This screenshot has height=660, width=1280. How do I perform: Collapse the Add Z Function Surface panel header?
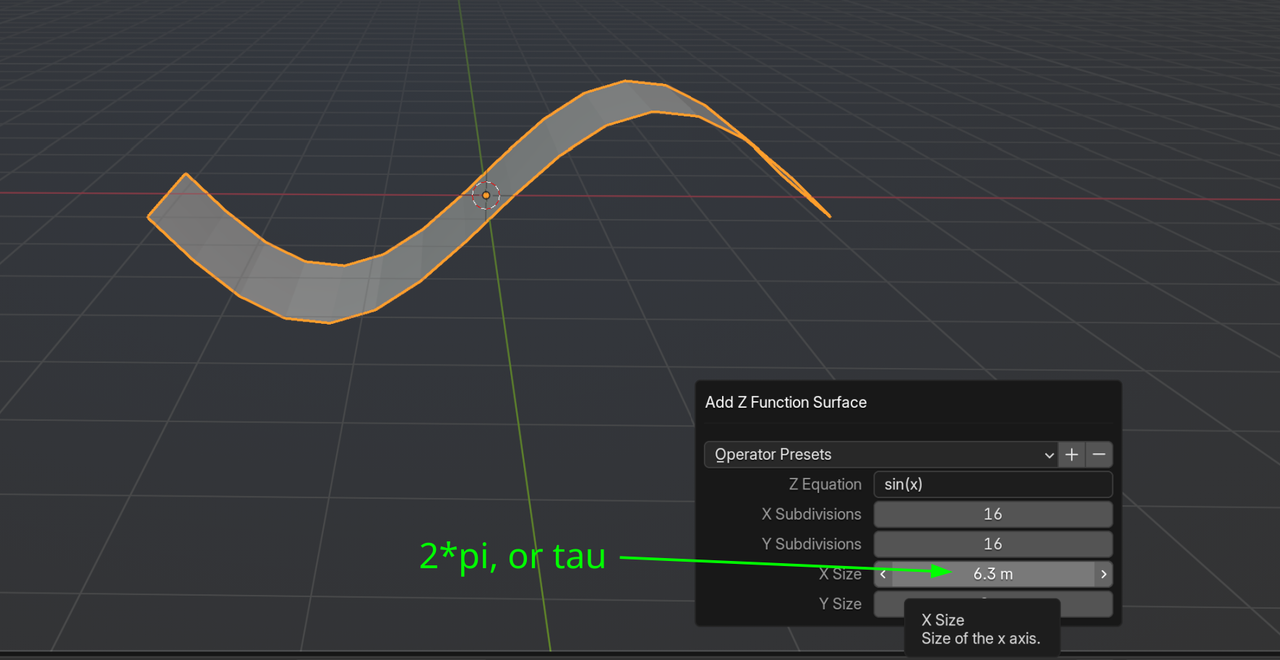pyautogui.click(x=785, y=402)
